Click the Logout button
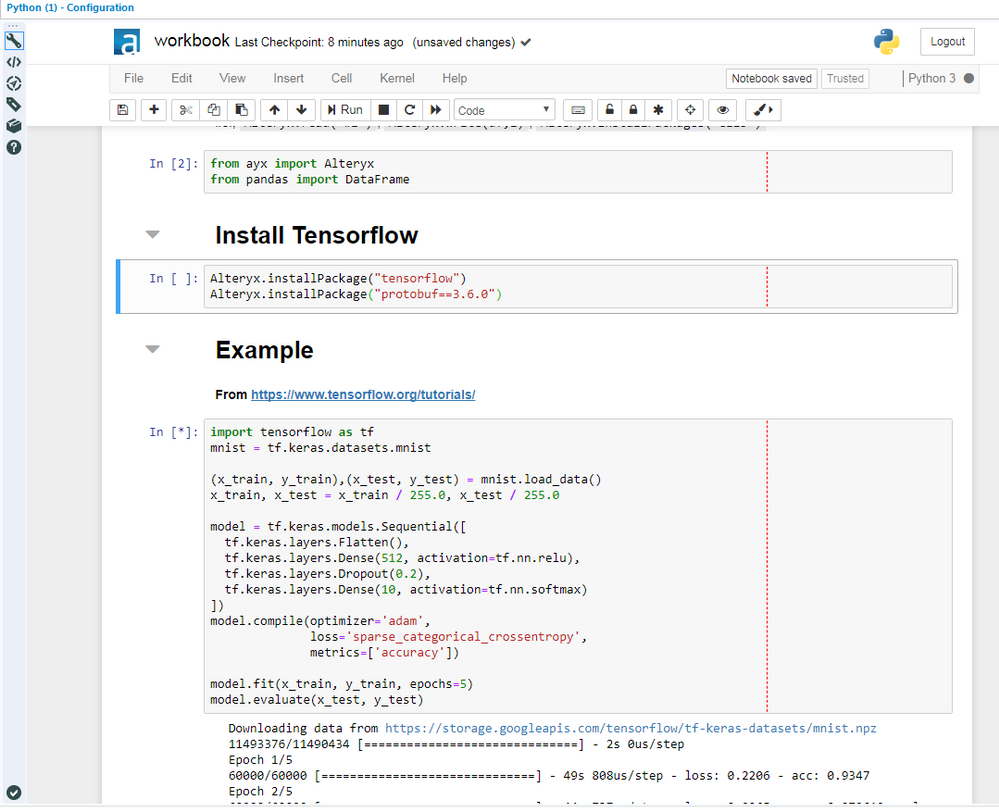Screen dimensions: 999x810 pos(947,41)
